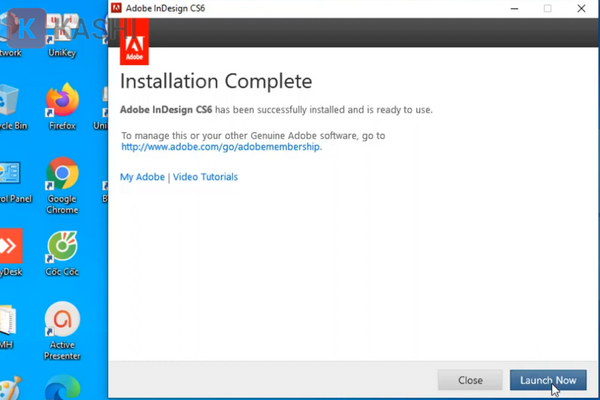Open the Cốc Cốc browser shortcut
Screen dimensions: 600x400
[62, 246]
